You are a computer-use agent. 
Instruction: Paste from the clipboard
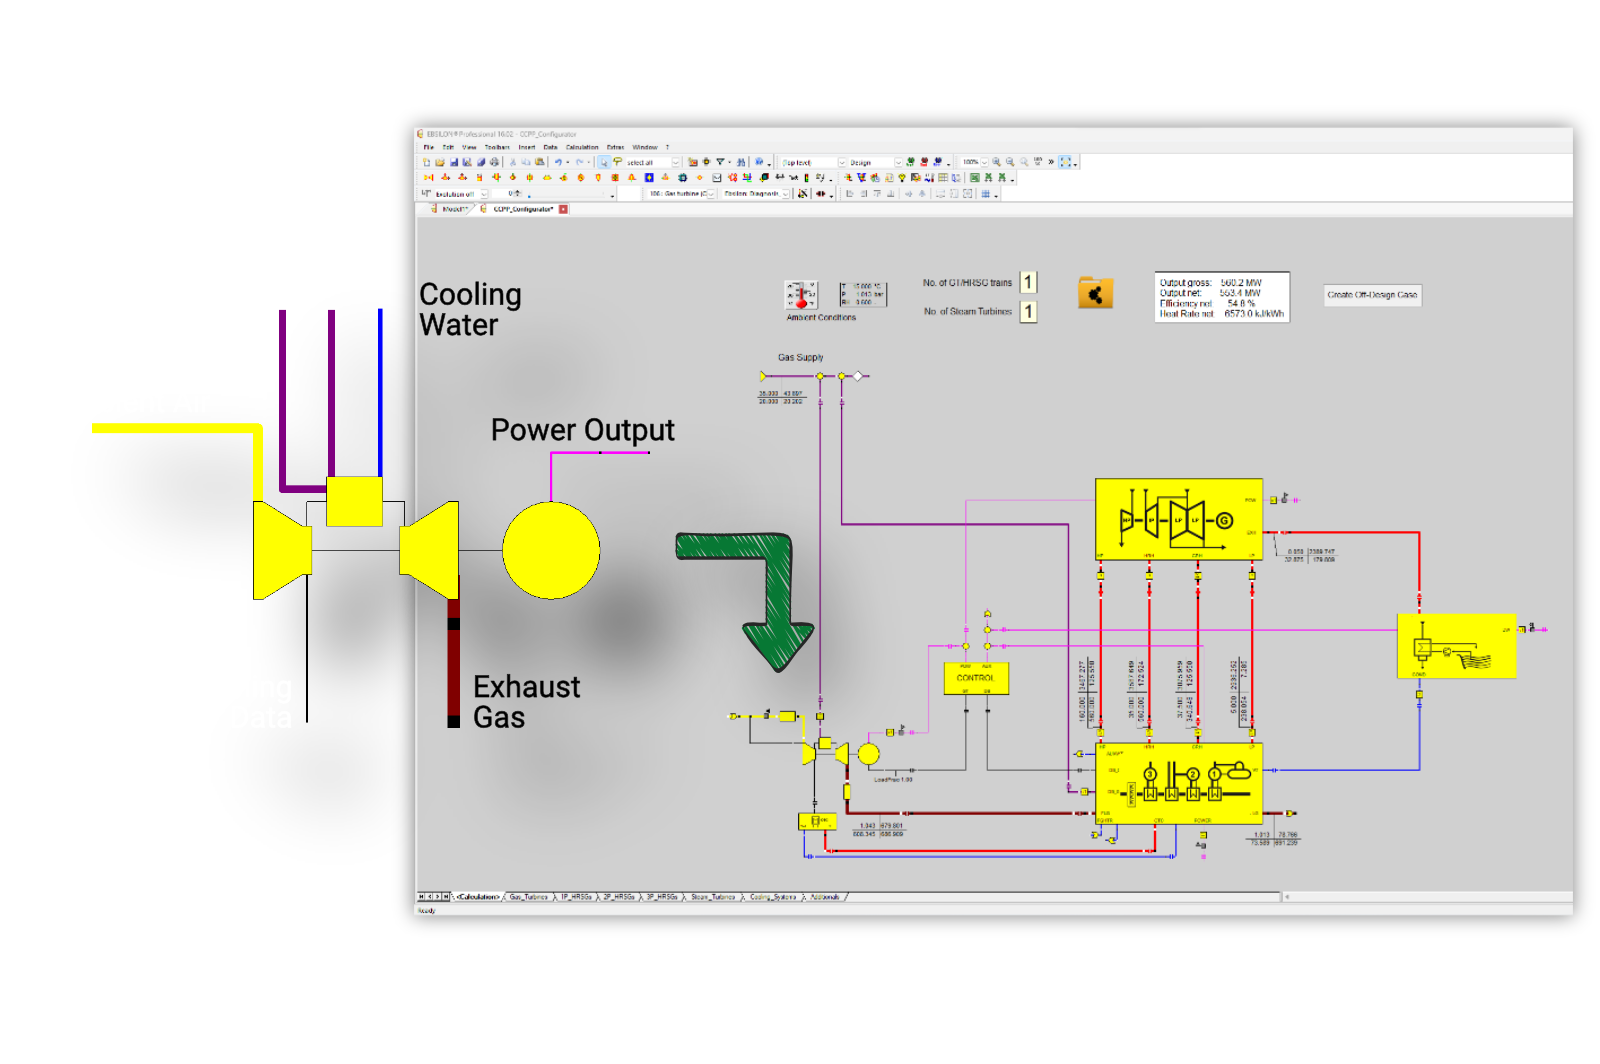(x=540, y=161)
